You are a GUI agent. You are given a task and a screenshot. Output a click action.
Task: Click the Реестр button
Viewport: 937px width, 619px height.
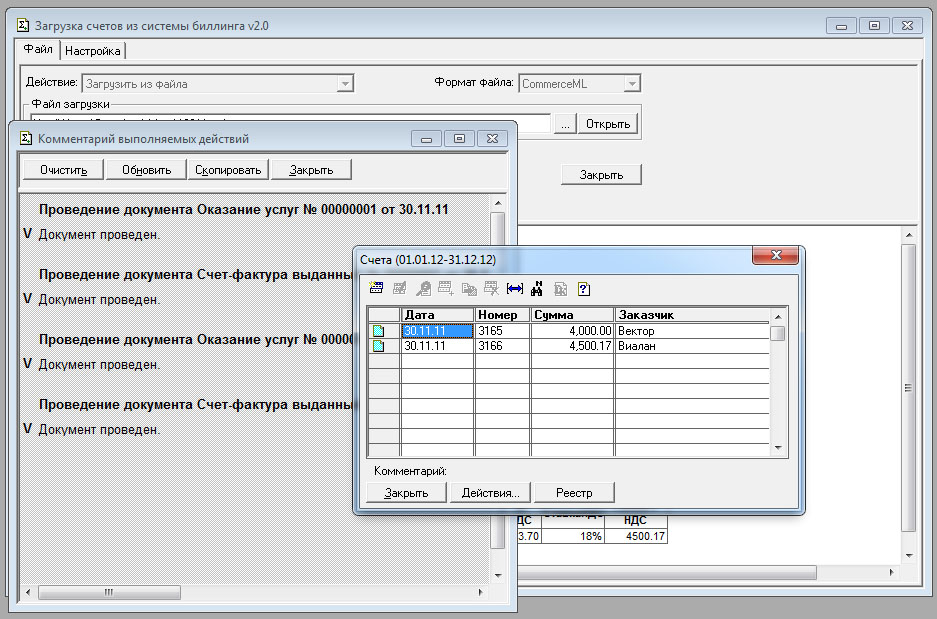574,493
